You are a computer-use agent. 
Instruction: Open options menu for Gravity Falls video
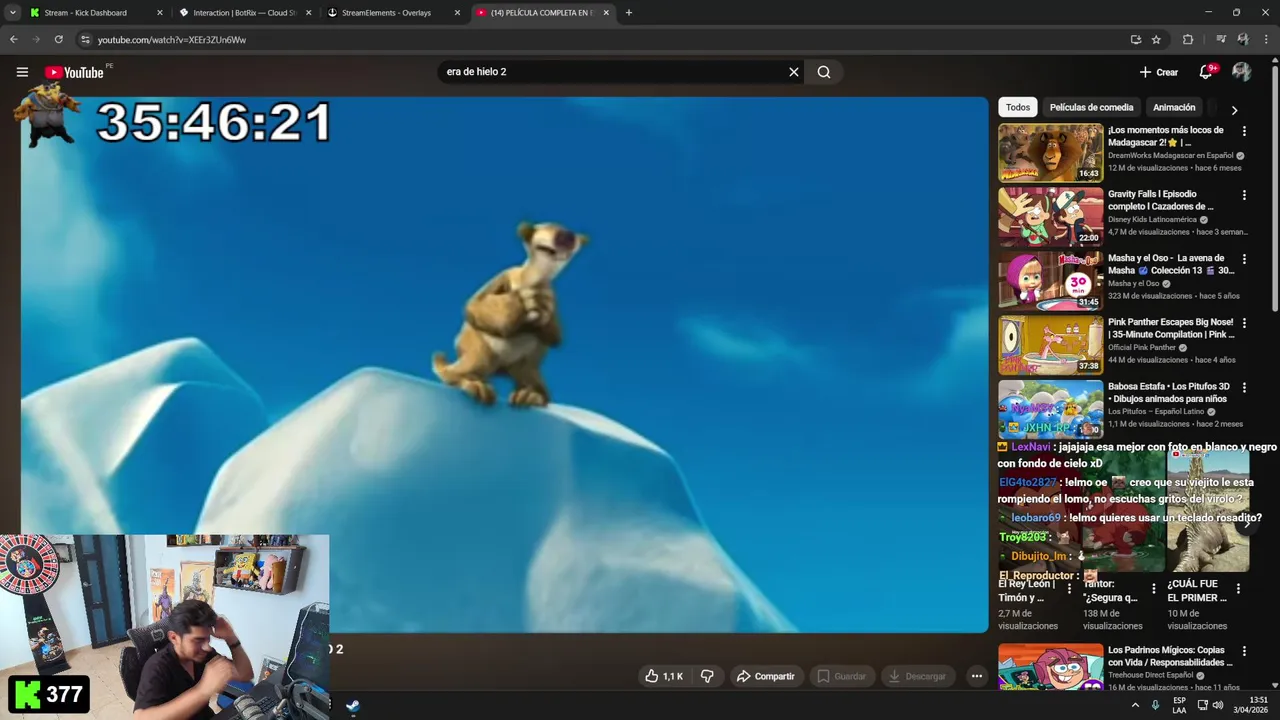coord(1244,195)
